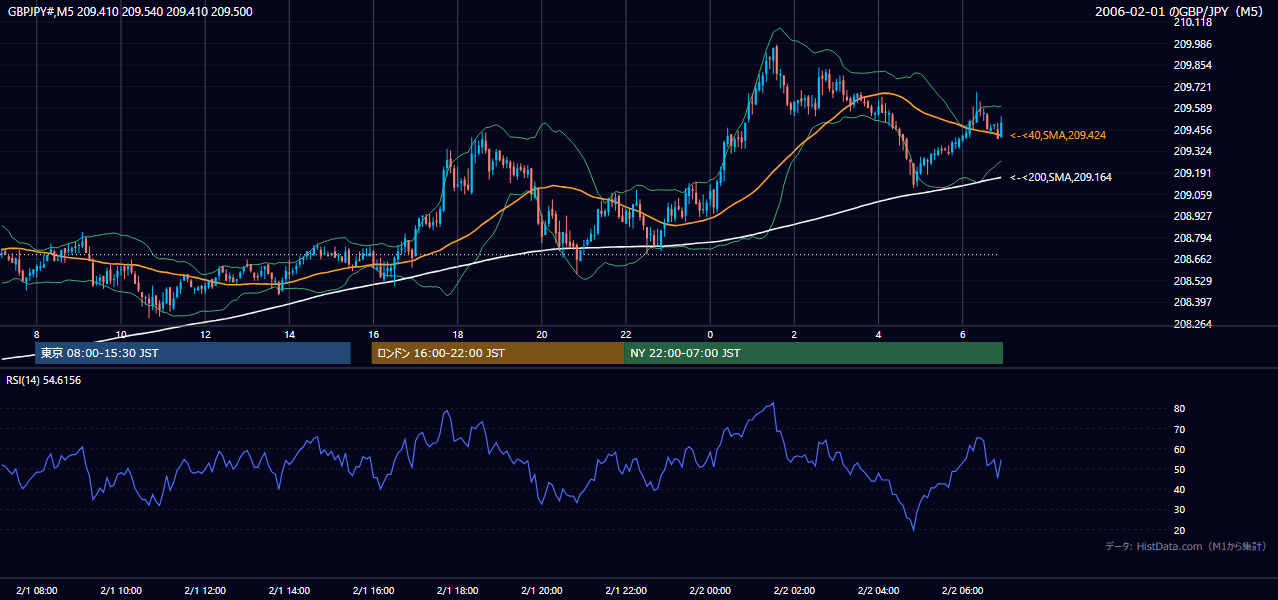Click the London 16:00-22:00 JST session bar
This screenshot has height=600, width=1278.
click(x=497, y=353)
